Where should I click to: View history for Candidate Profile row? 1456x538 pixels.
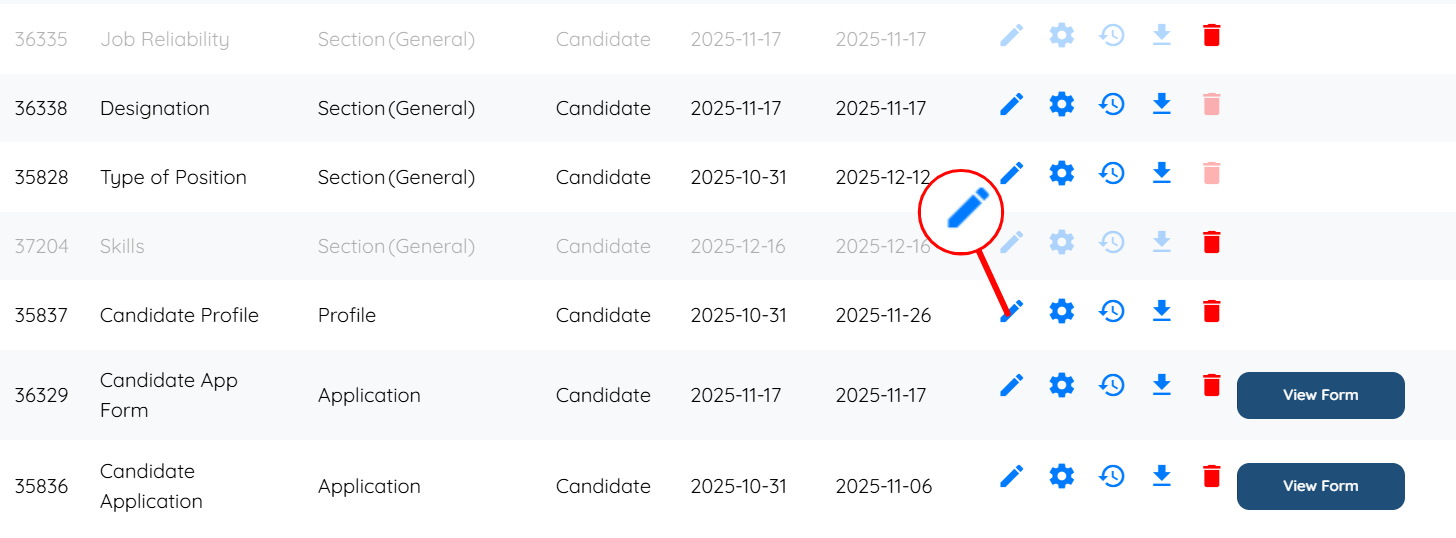pyautogui.click(x=1111, y=311)
